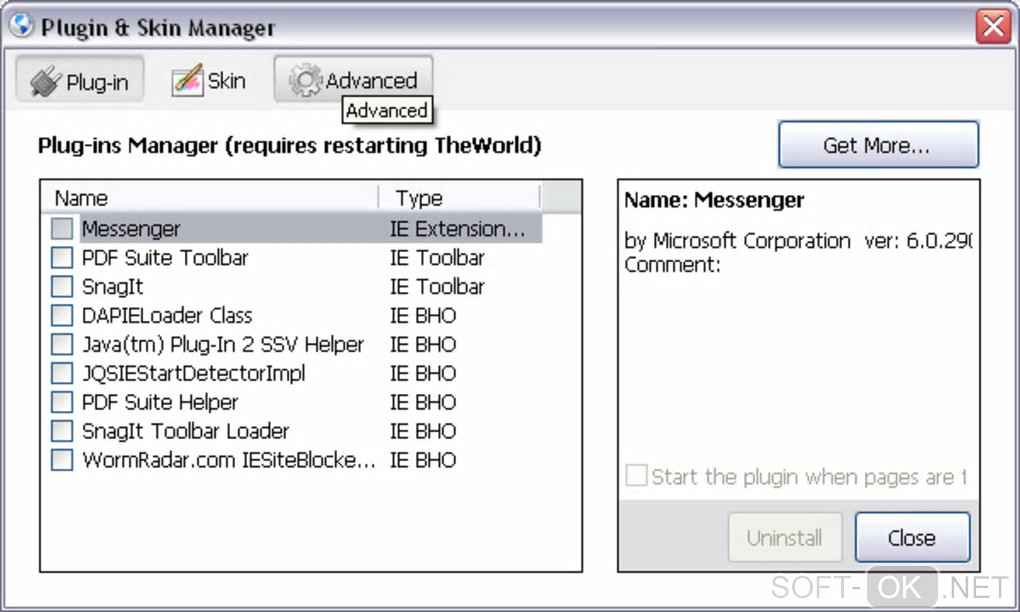Click the globe icon in title bar
Viewport: 1020px width, 612px height.
[21, 26]
